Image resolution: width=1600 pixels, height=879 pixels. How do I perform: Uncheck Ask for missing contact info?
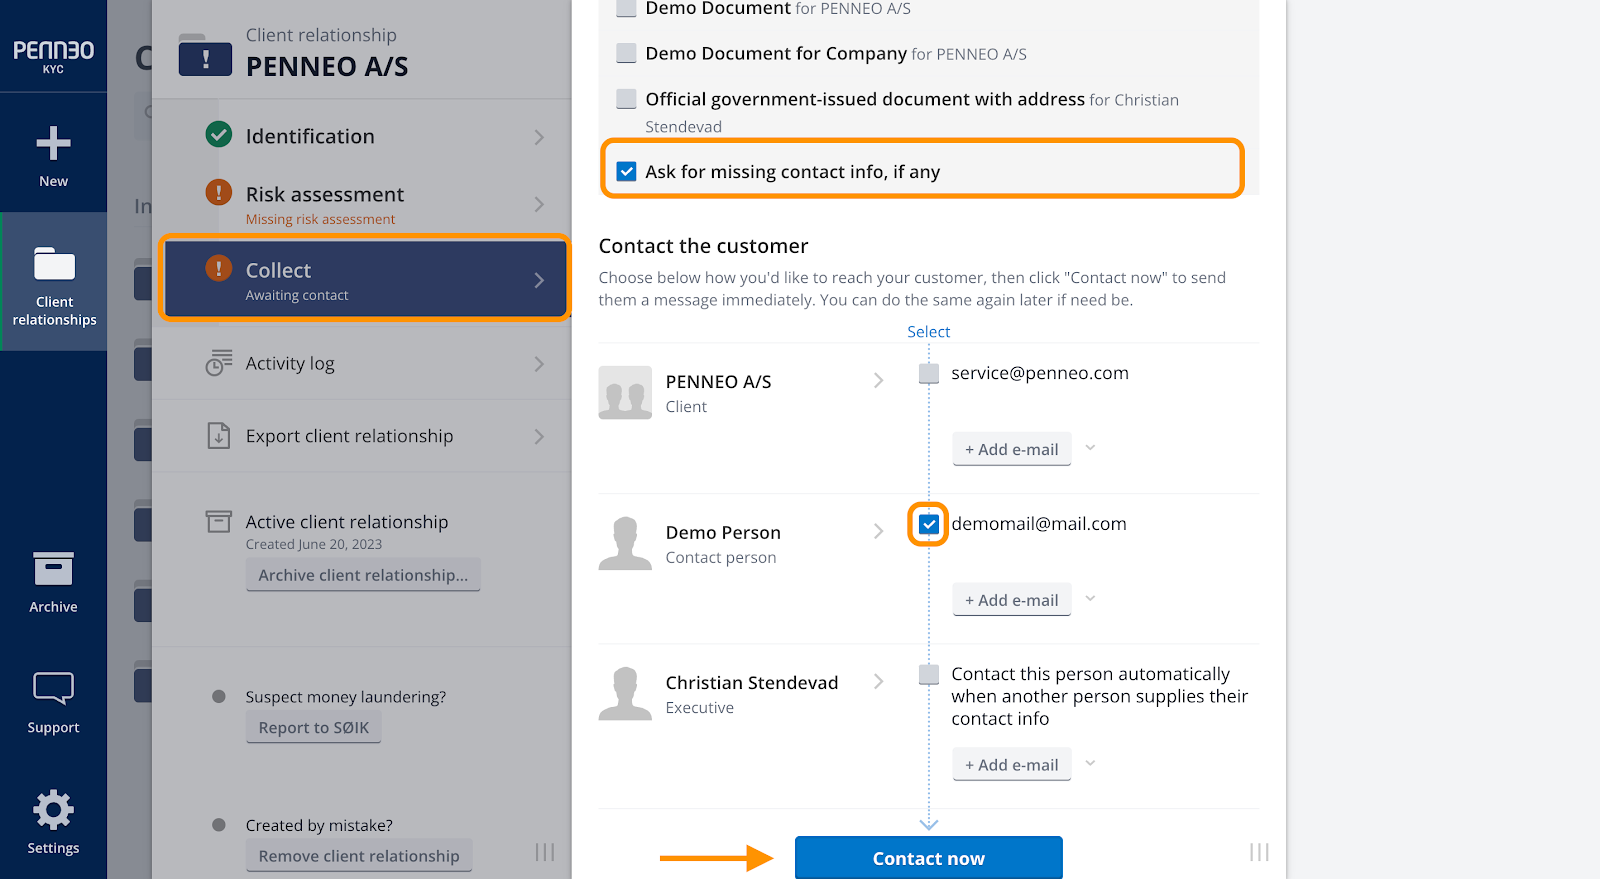(627, 171)
